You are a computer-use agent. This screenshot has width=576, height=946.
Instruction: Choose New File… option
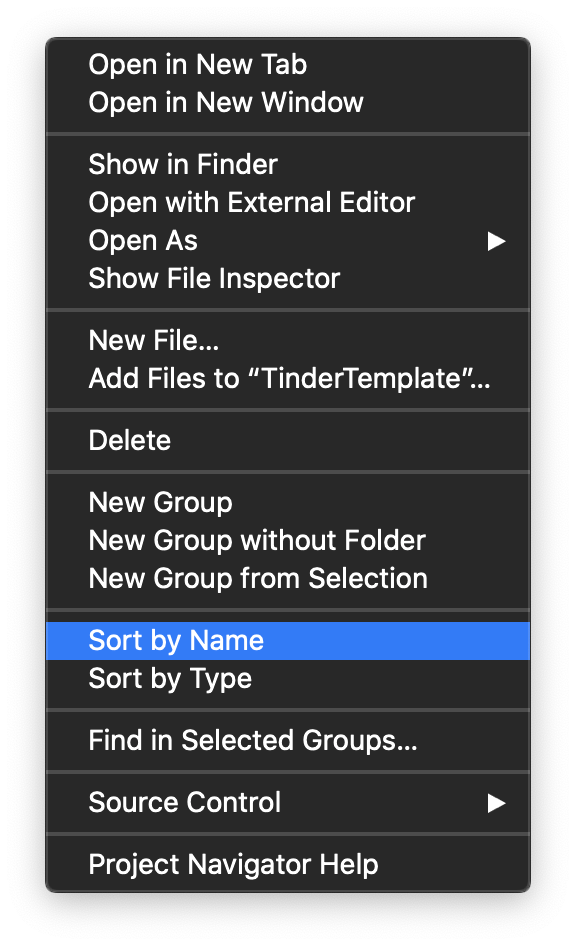pyautogui.click(x=288, y=340)
